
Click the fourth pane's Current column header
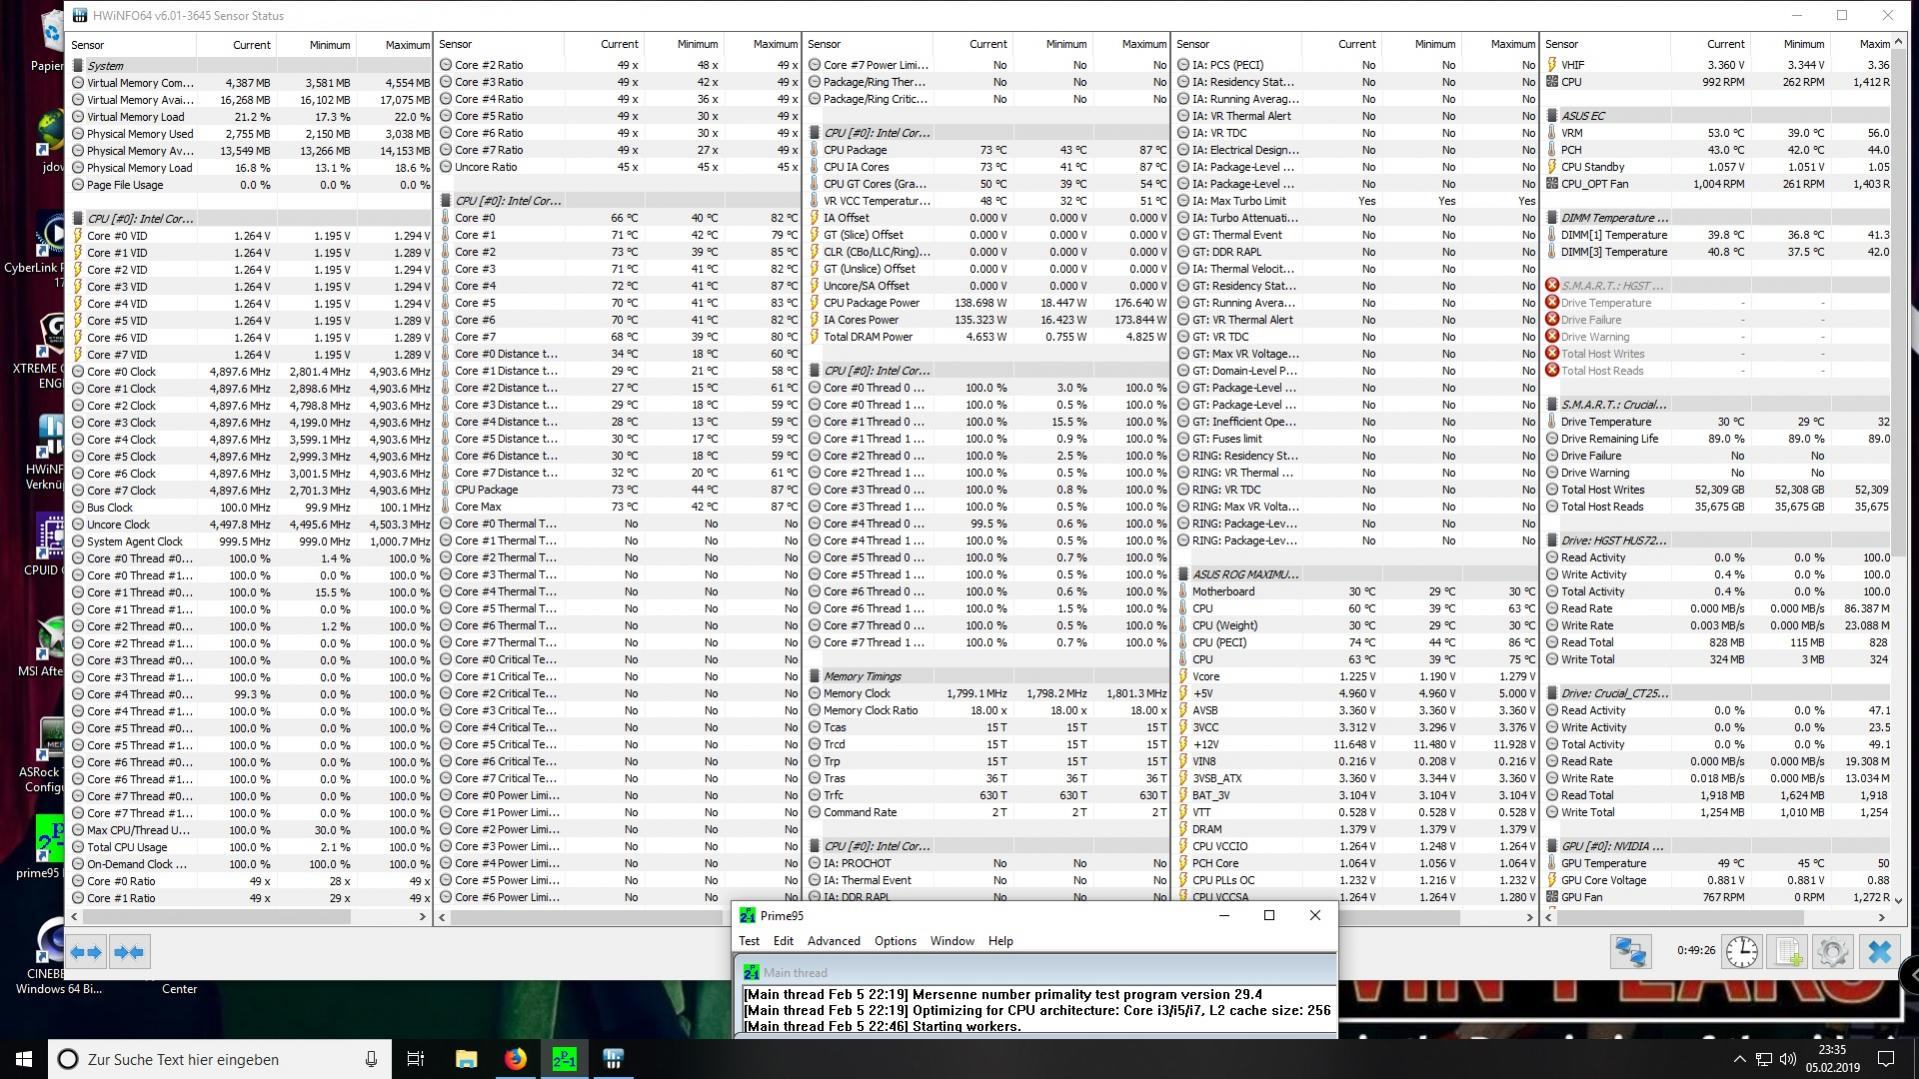tap(1343, 44)
